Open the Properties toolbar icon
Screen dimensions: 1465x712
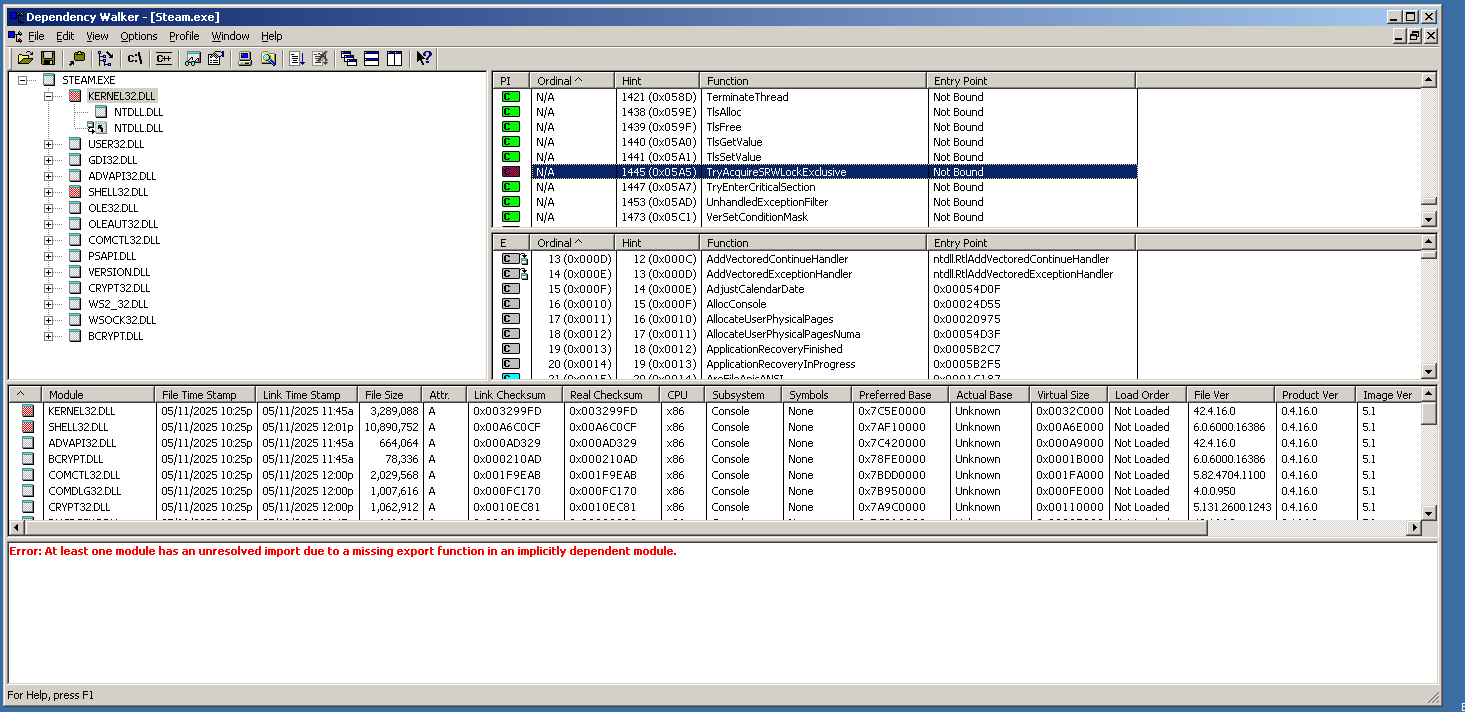pos(215,58)
